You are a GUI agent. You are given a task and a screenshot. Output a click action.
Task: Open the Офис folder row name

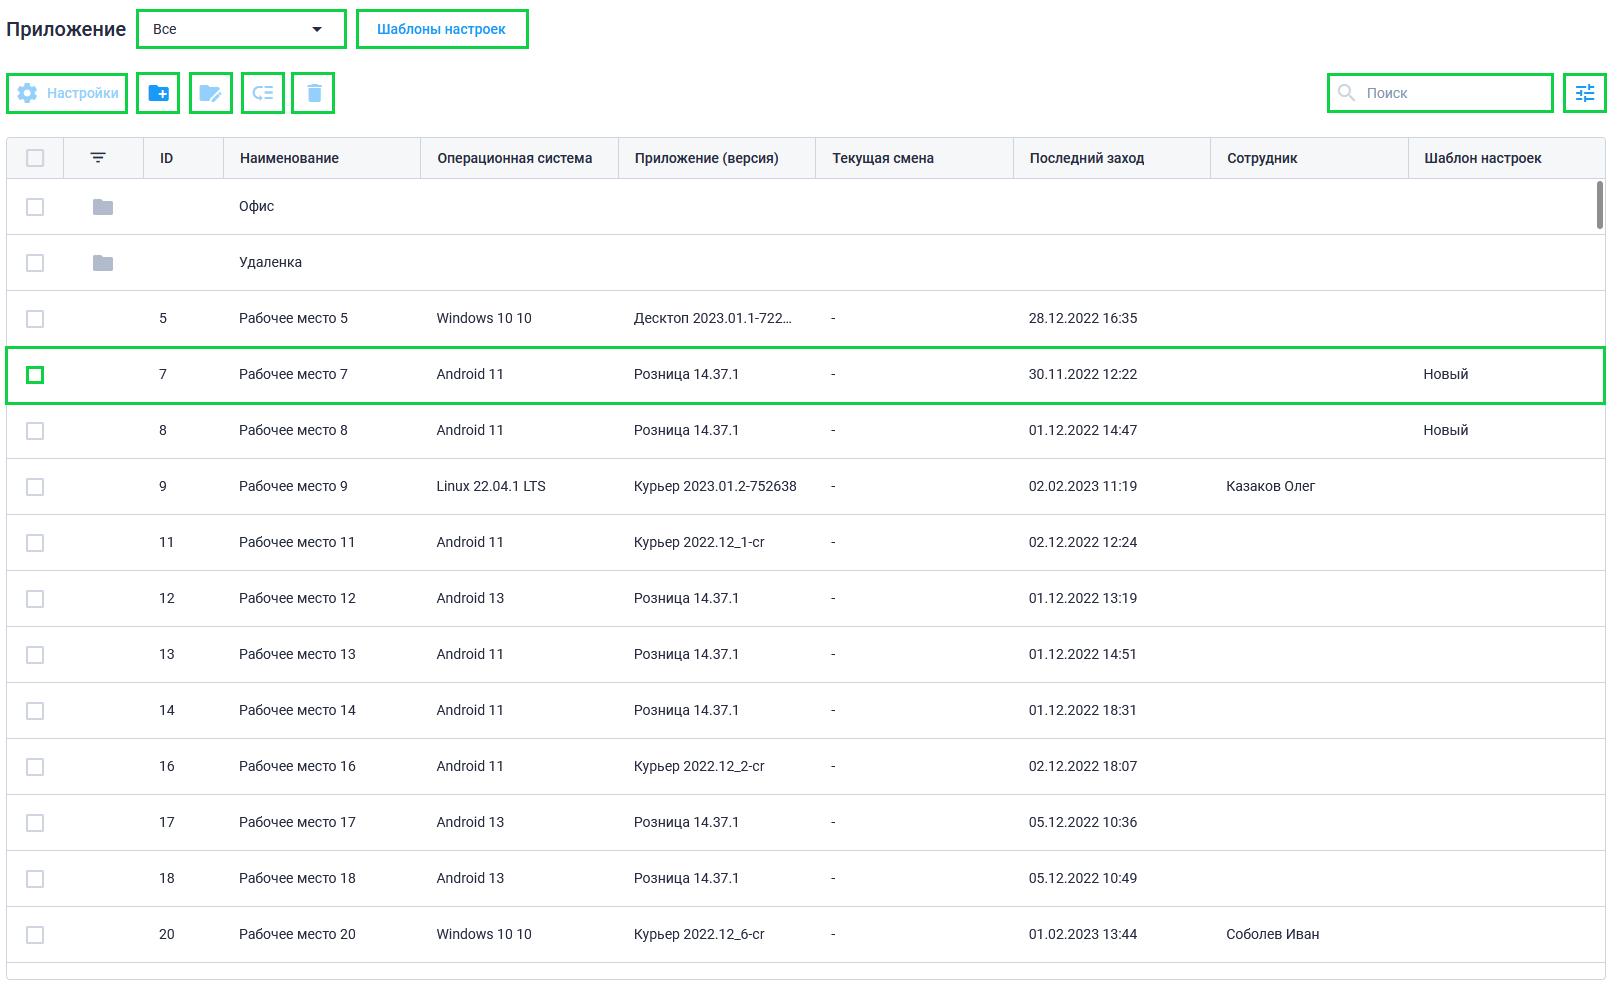(256, 206)
